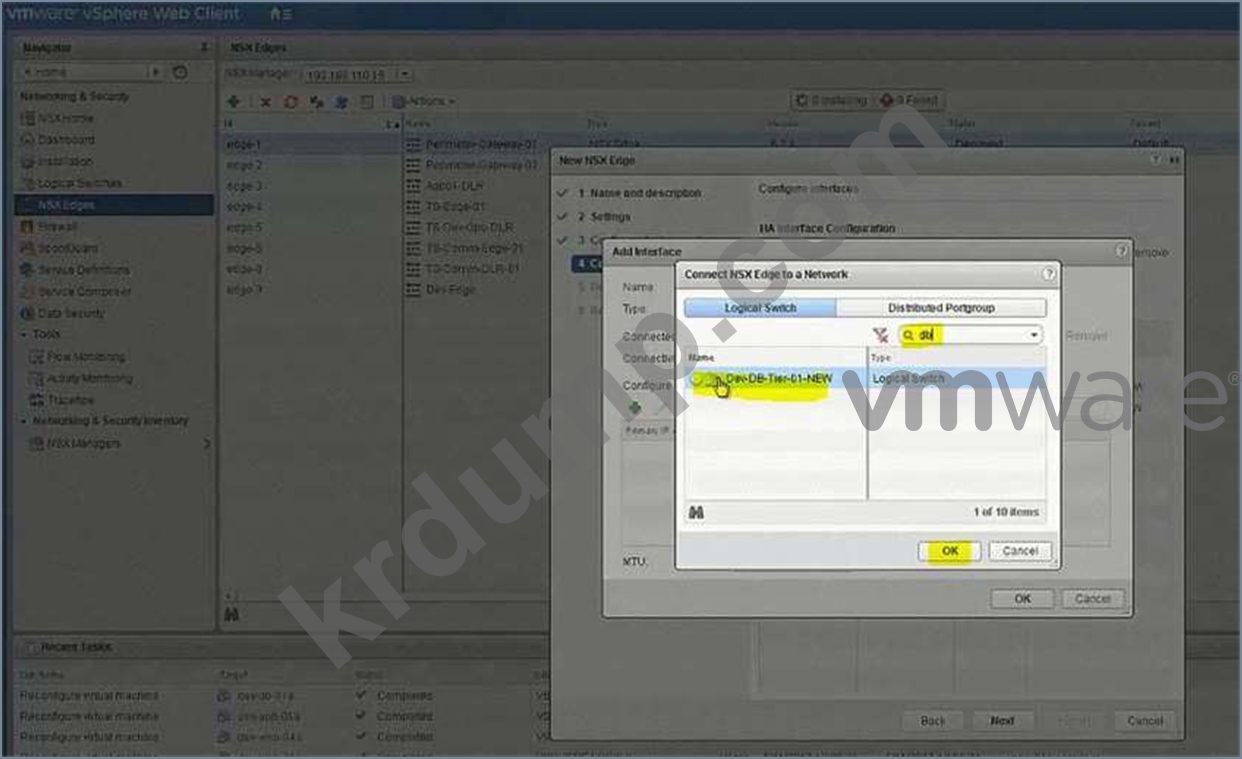Viewport: 1242px width, 759px height.
Task: Click the red redeploy icon in the edges toolbar
Action: coord(291,101)
